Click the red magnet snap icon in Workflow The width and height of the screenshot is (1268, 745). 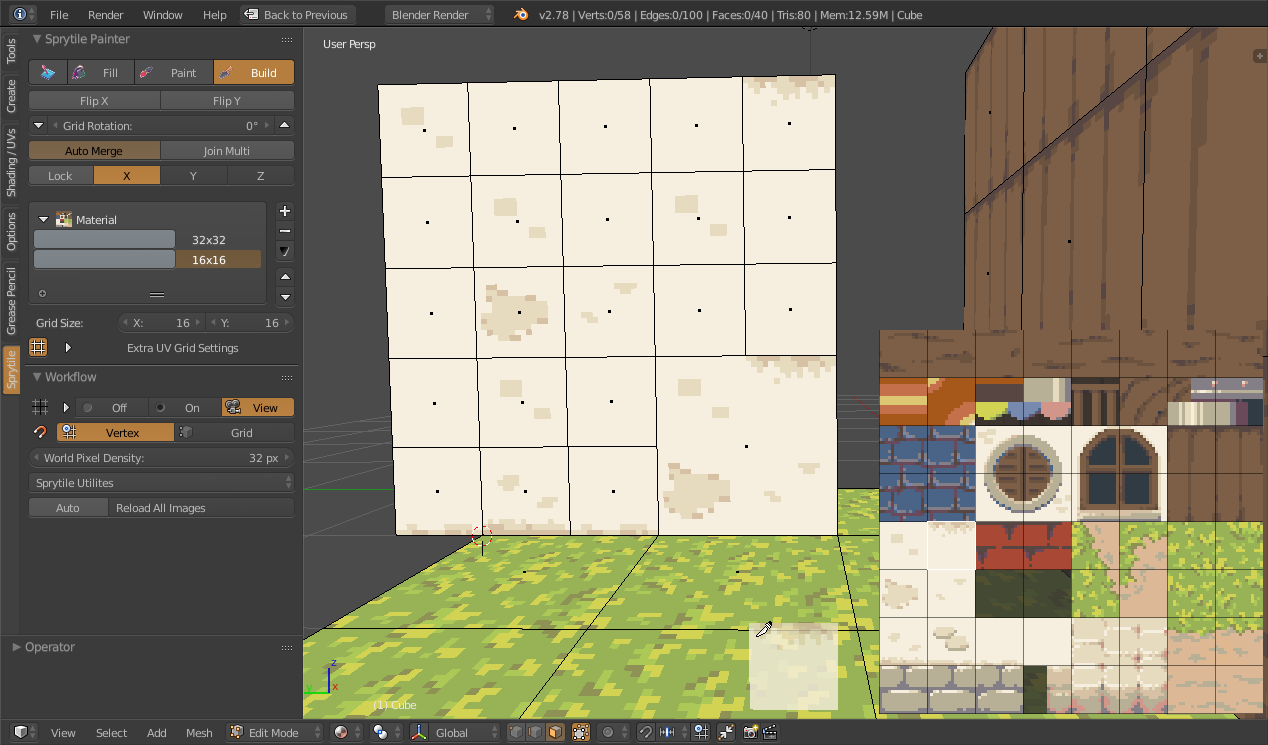pos(40,432)
